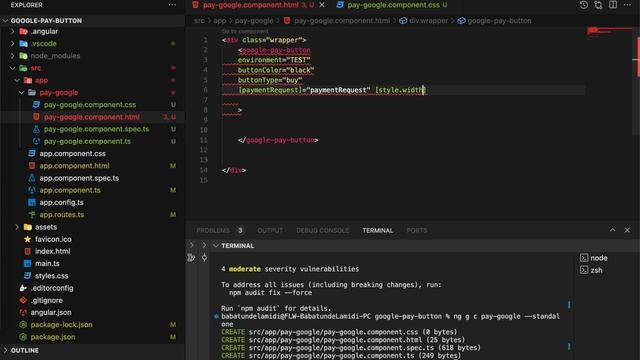Open timeline history icon in editor toolbar
This screenshot has width=640, height=360.
coord(584,5)
